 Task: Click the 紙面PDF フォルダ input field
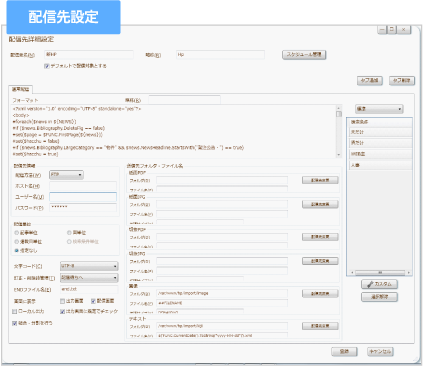pos(222,180)
